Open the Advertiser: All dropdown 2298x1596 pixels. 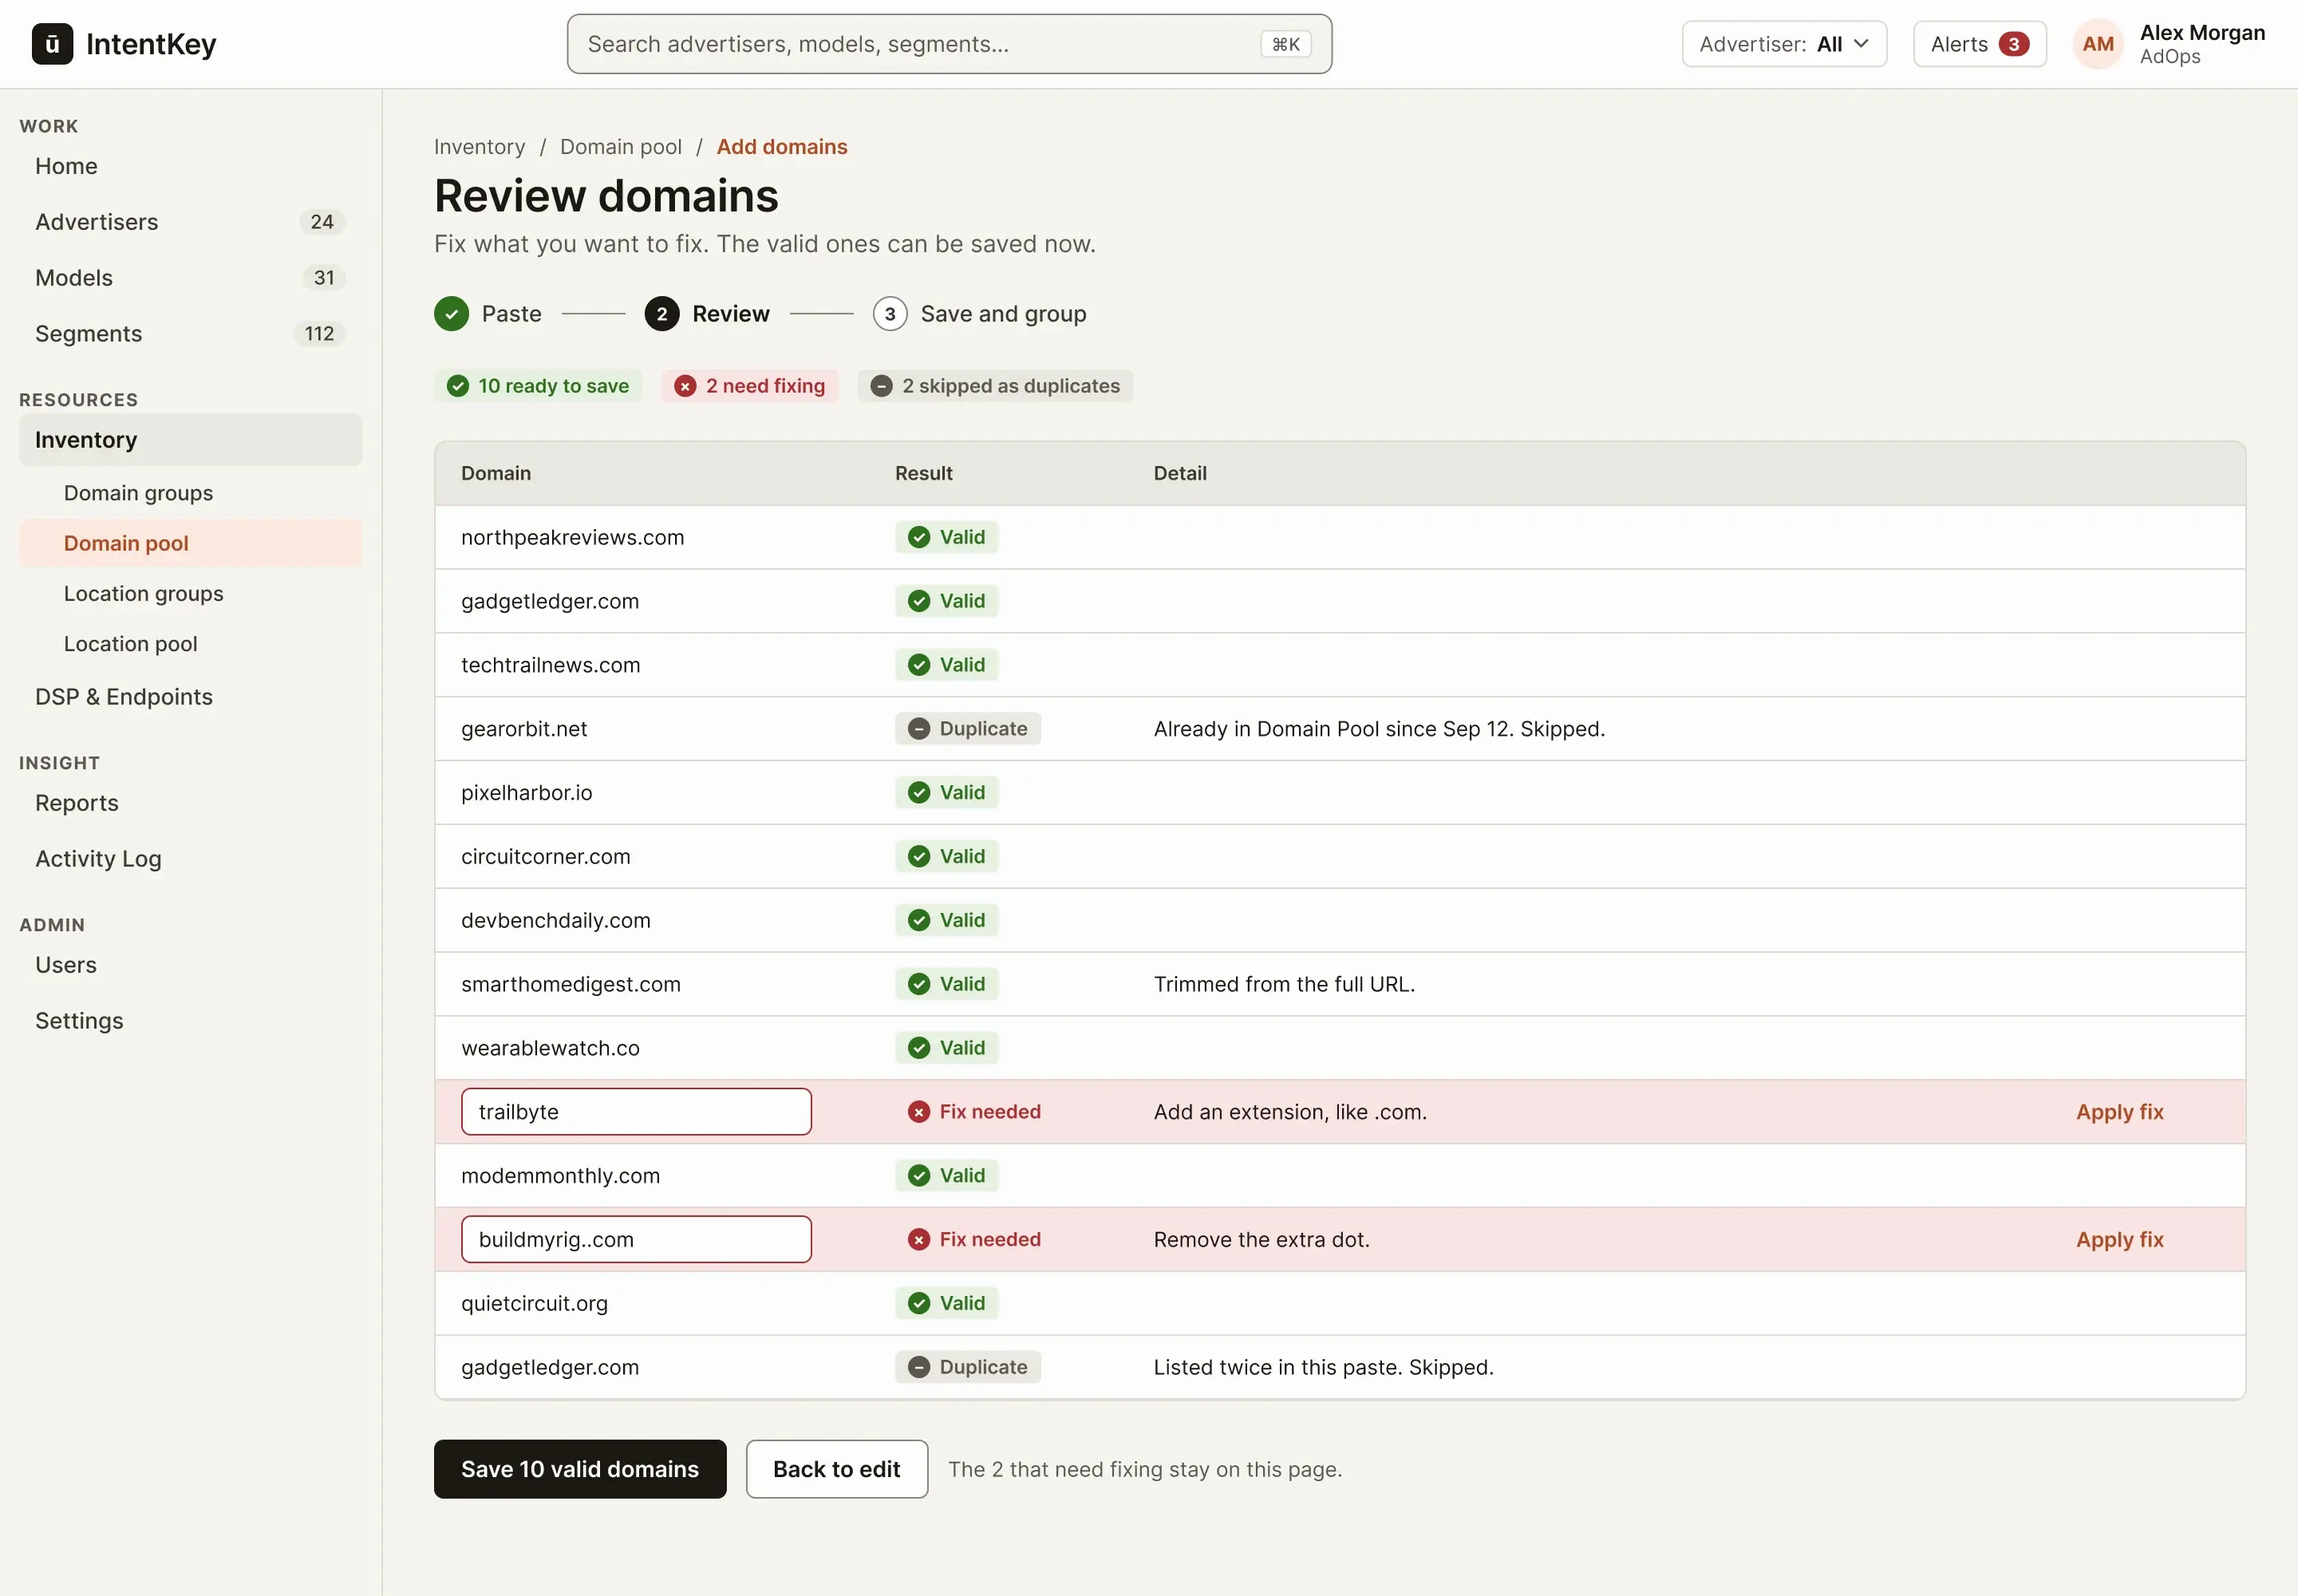[x=1783, y=44]
